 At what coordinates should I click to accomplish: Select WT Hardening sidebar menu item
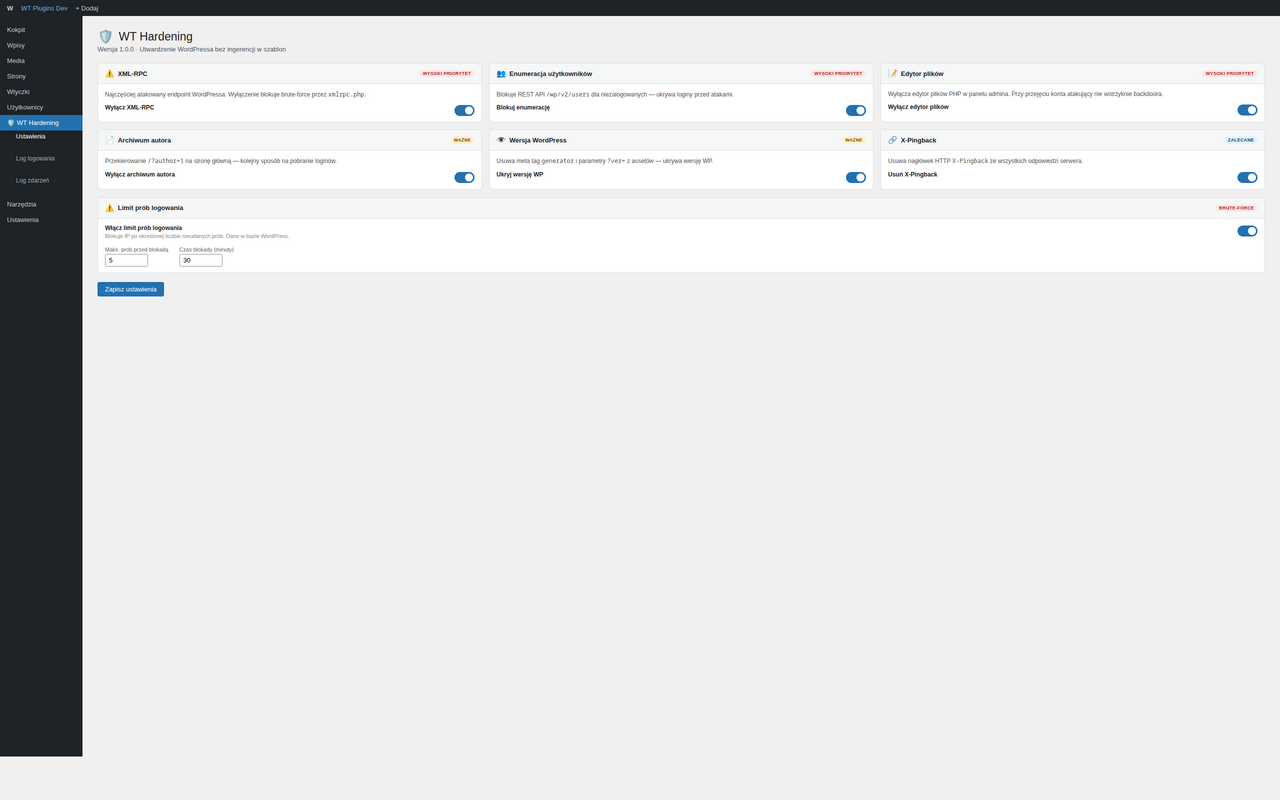point(41,123)
